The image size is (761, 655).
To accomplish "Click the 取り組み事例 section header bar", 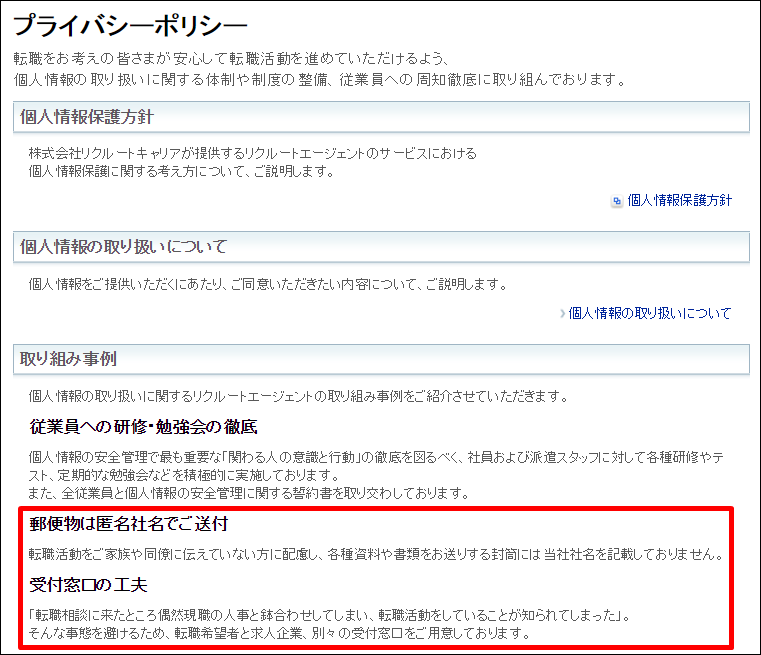I will [x=380, y=359].
